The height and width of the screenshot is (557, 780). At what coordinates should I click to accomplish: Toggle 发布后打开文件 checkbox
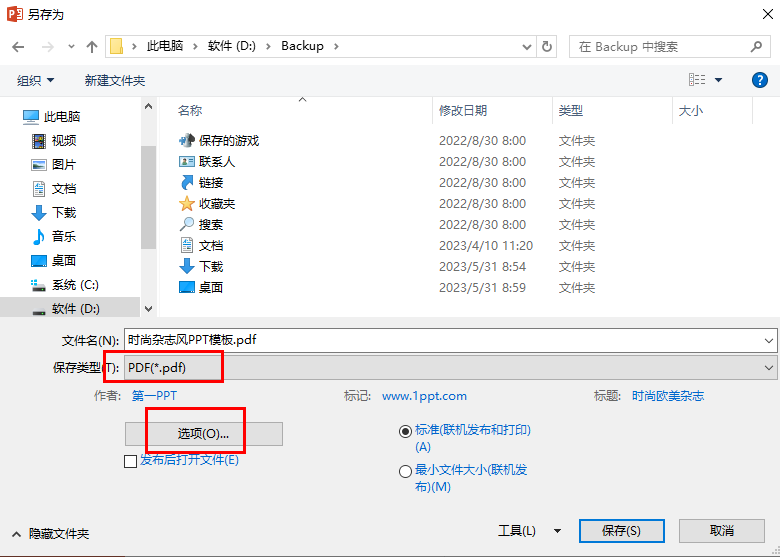[130, 461]
